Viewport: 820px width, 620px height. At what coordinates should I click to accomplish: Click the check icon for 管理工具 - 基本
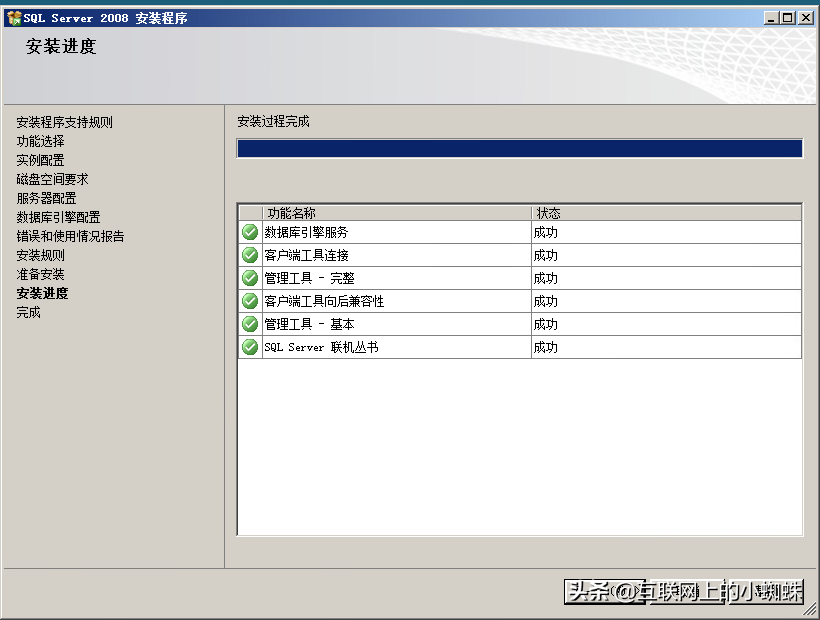[249, 324]
